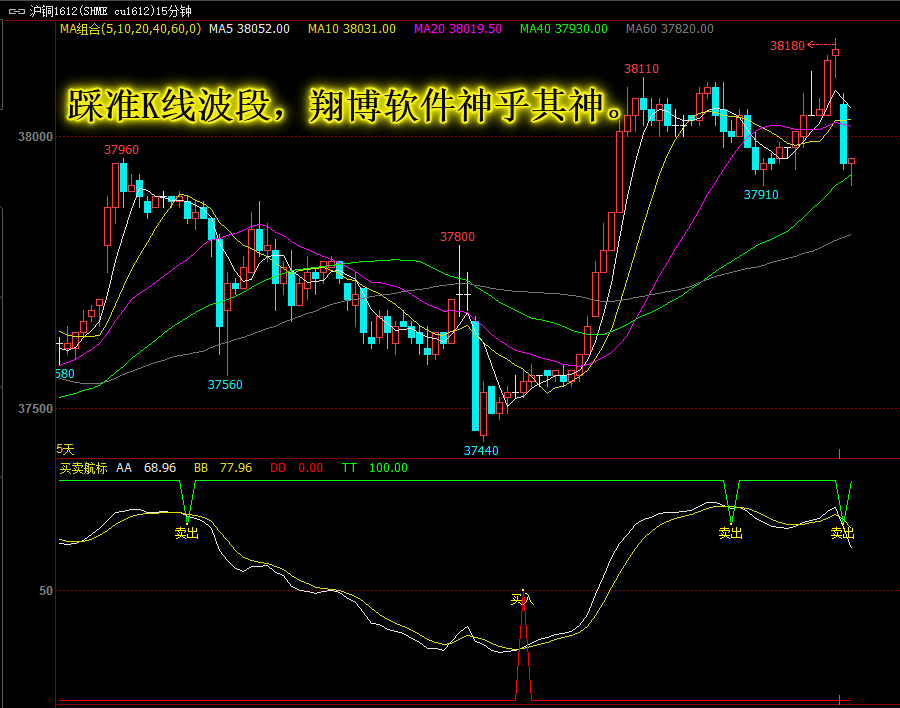
Task: Select chart title 沪铜1612(SHME cu1612)15分钟
Action: pos(110,11)
